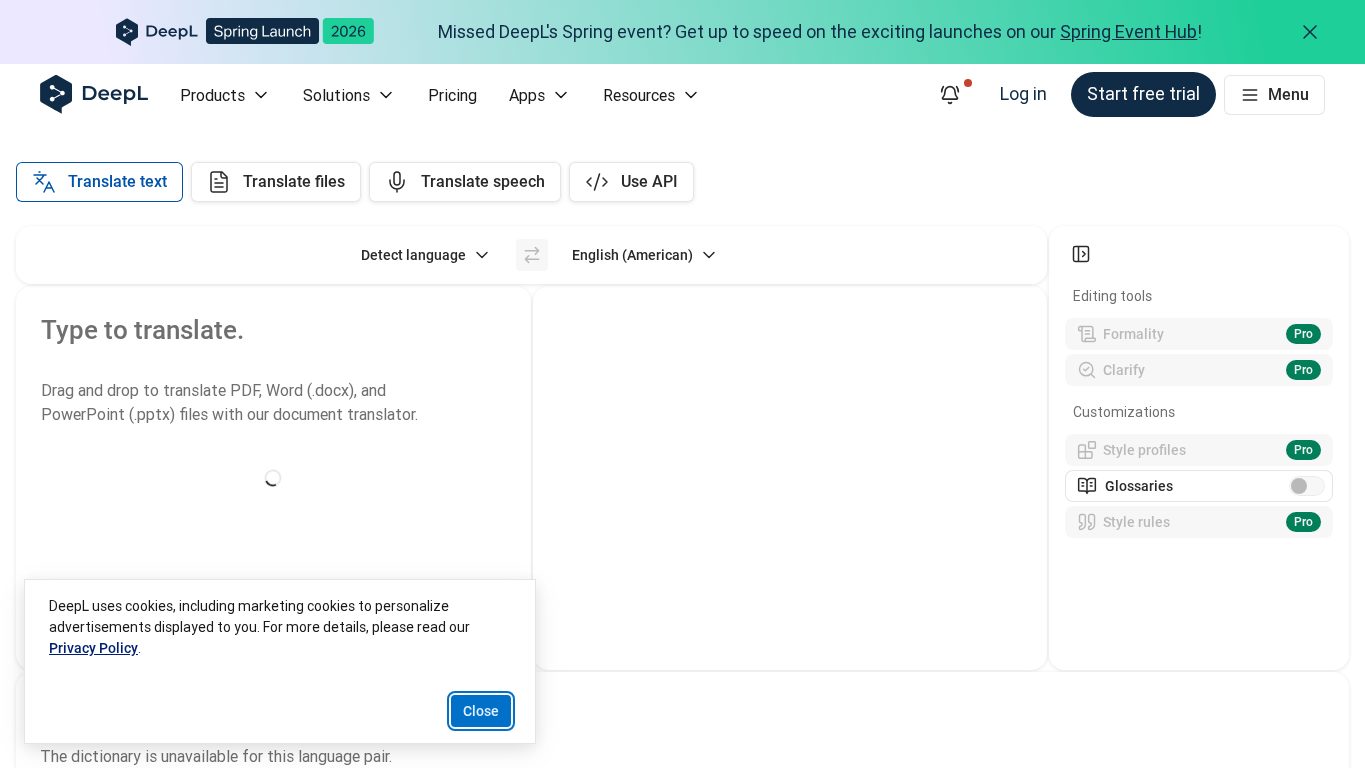Click the swap languages arrows icon
The width and height of the screenshot is (1365, 768).
[x=532, y=255]
